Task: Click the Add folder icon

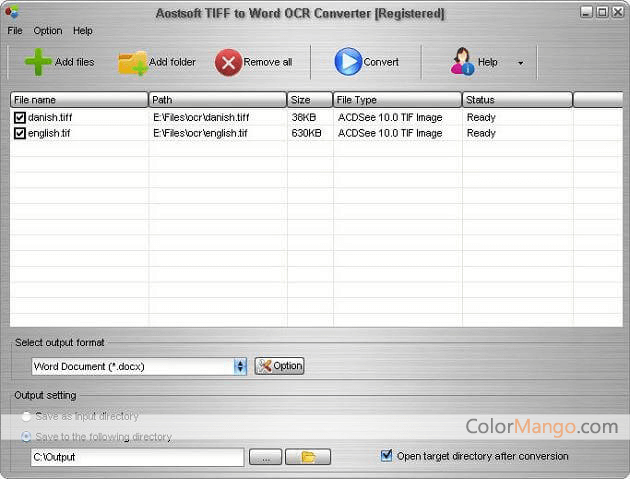Action: point(132,63)
